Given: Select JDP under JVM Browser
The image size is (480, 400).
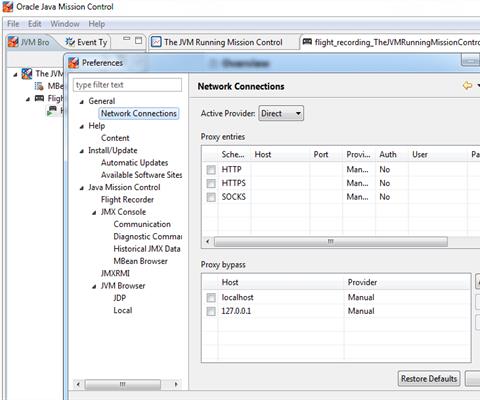Looking at the screenshot, I should click(x=120, y=298).
